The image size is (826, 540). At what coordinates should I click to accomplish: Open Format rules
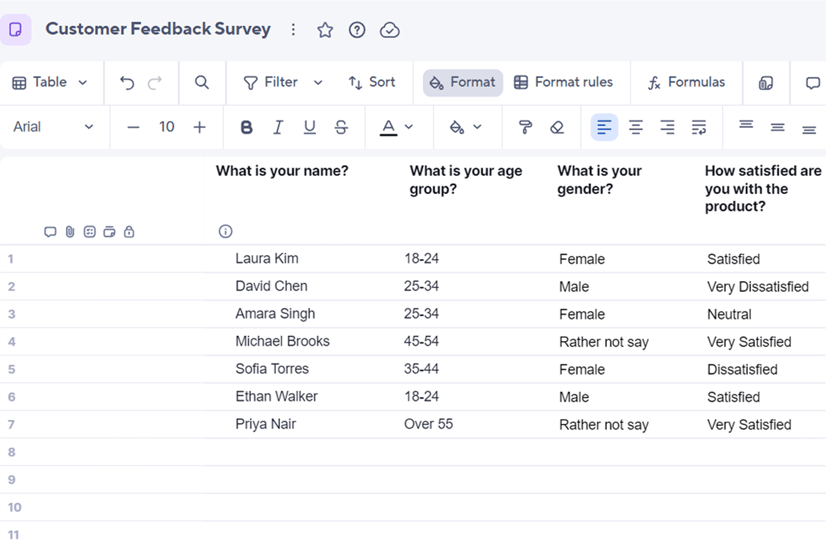coord(563,82)
